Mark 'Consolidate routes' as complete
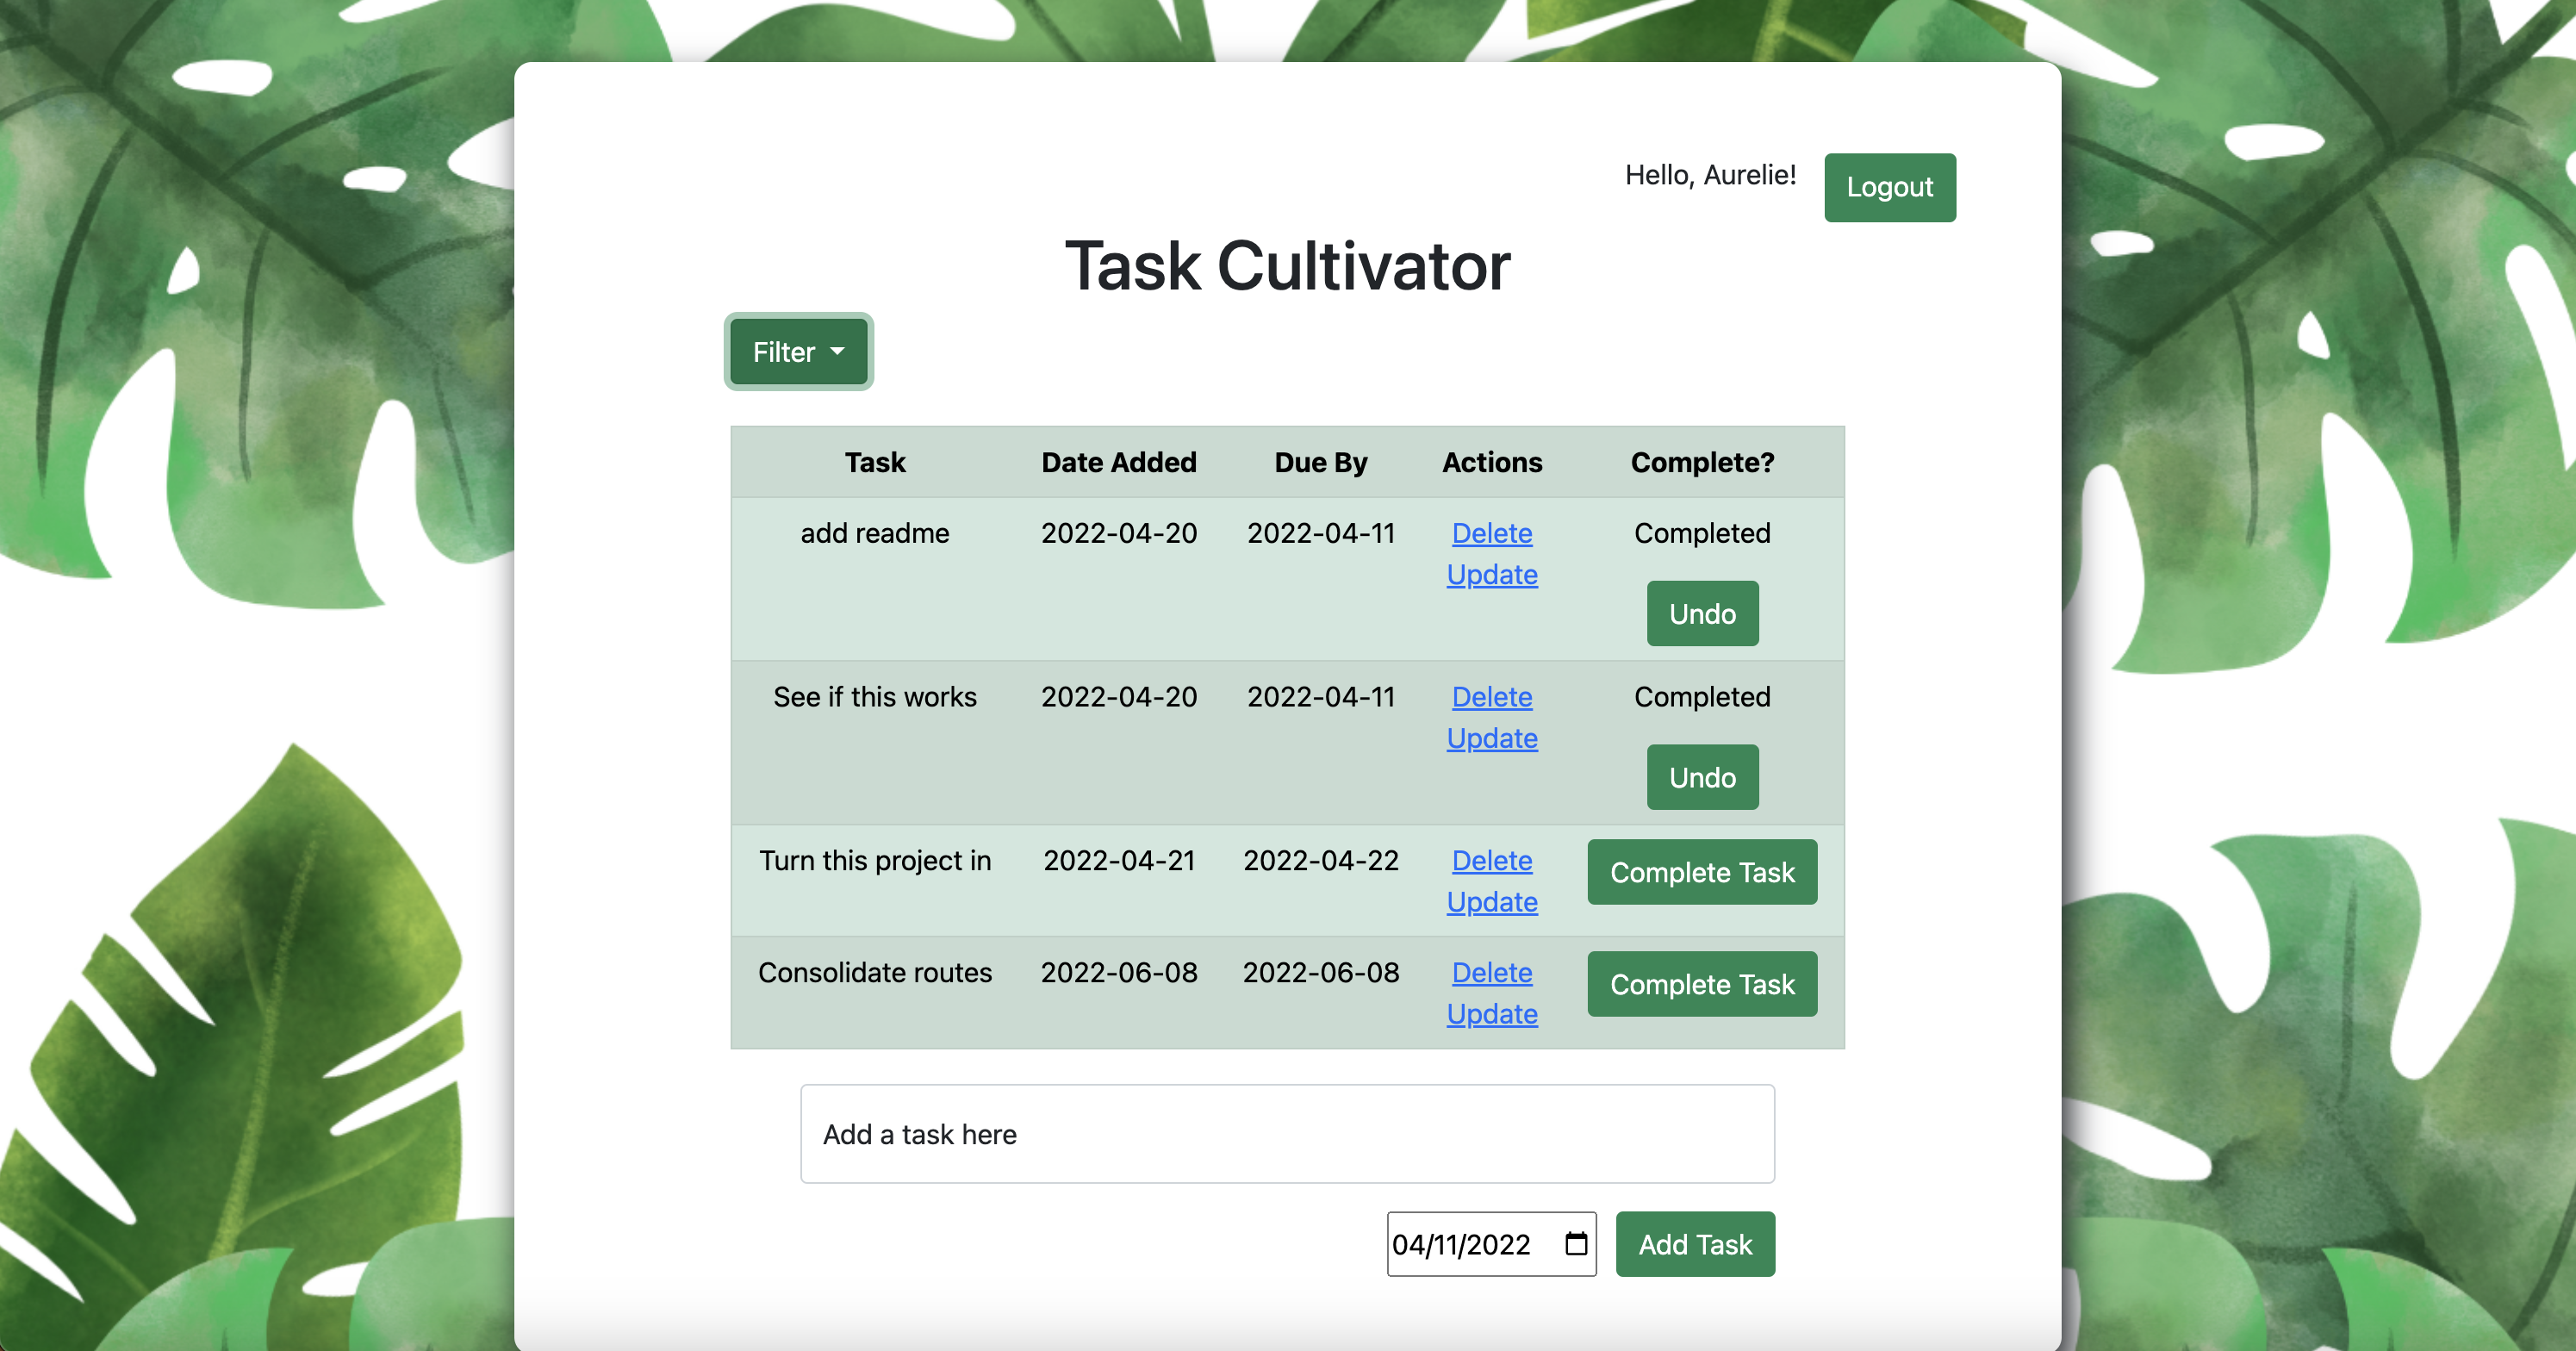The height and width of the screenshot is (1351, 2576). click(x=1702, y=984)
